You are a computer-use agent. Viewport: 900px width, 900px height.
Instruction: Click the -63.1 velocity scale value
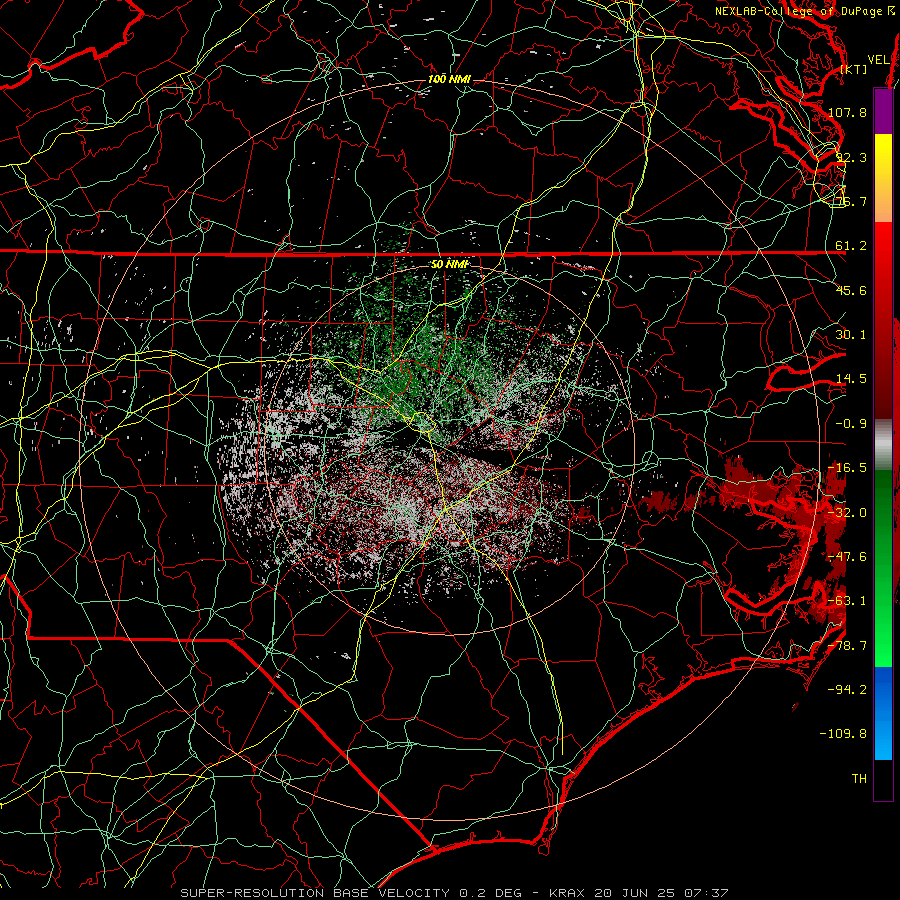[847, 601]
